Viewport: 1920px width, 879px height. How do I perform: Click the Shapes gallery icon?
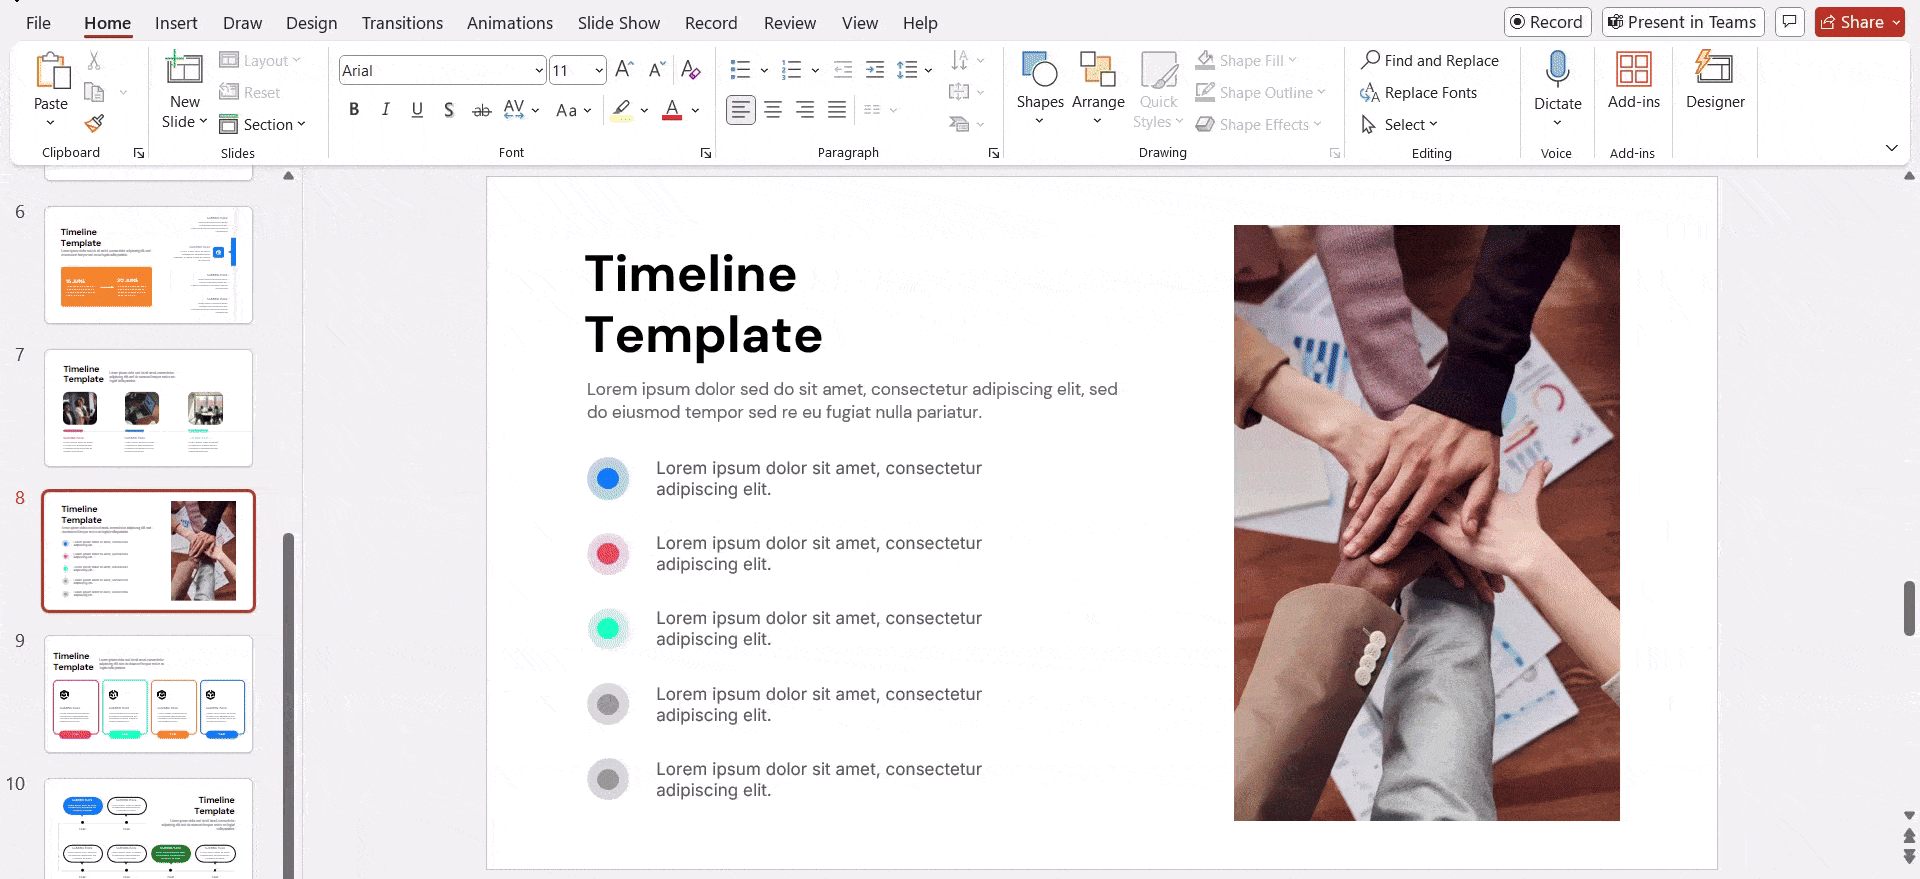click(x=1039, y=70)
